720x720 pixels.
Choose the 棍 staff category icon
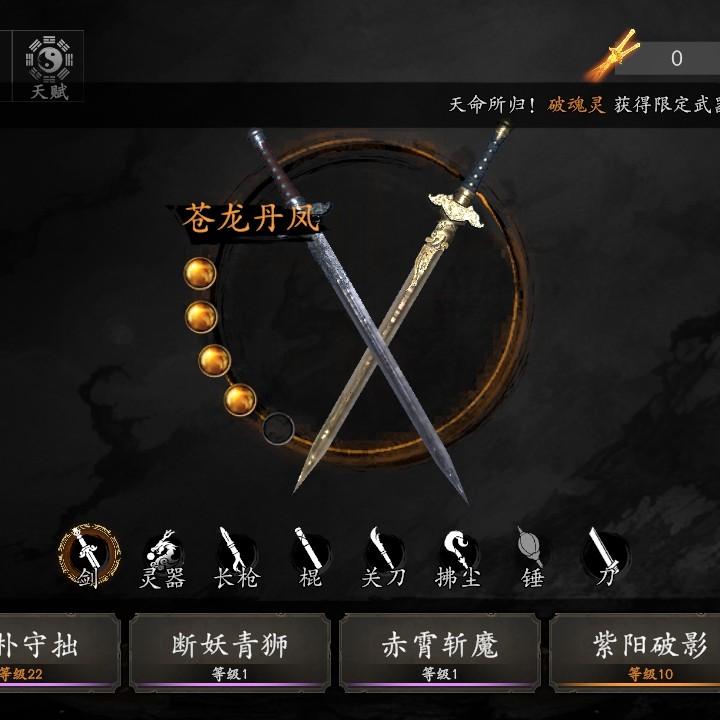click(x=310, y=557)
